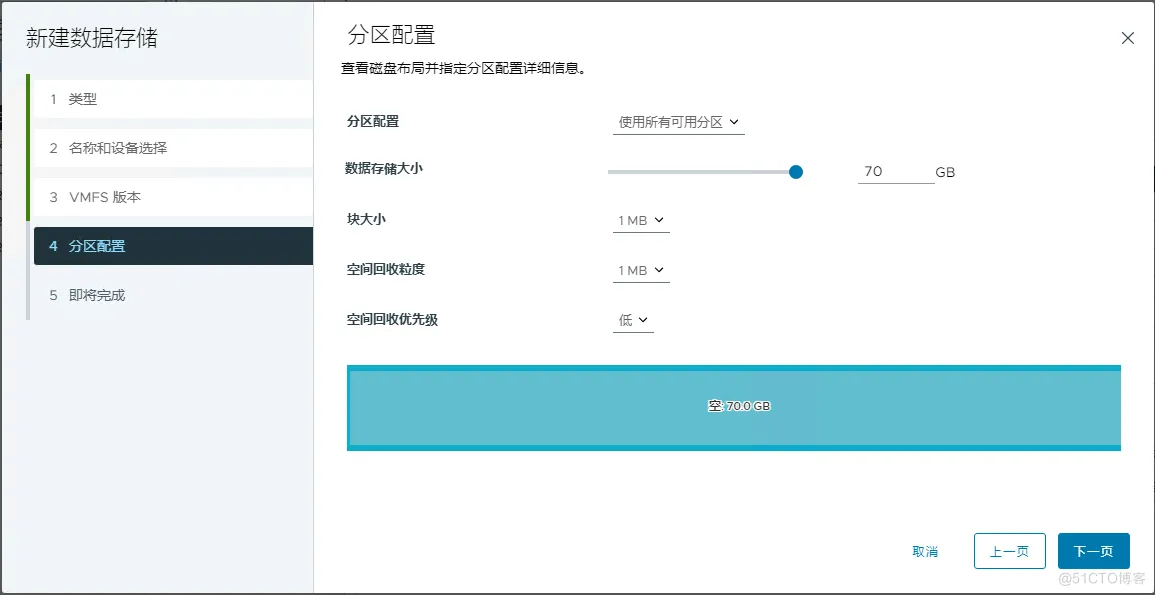Select step 5 即将完成
The width and height of the screenshot is (1155, 595).
173,295
